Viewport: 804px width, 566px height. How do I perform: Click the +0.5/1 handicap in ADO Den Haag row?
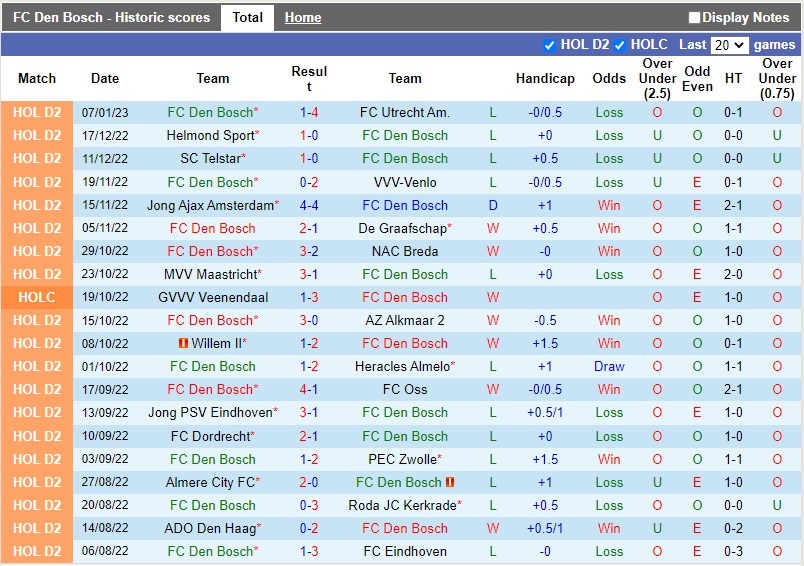coord(545,528)
